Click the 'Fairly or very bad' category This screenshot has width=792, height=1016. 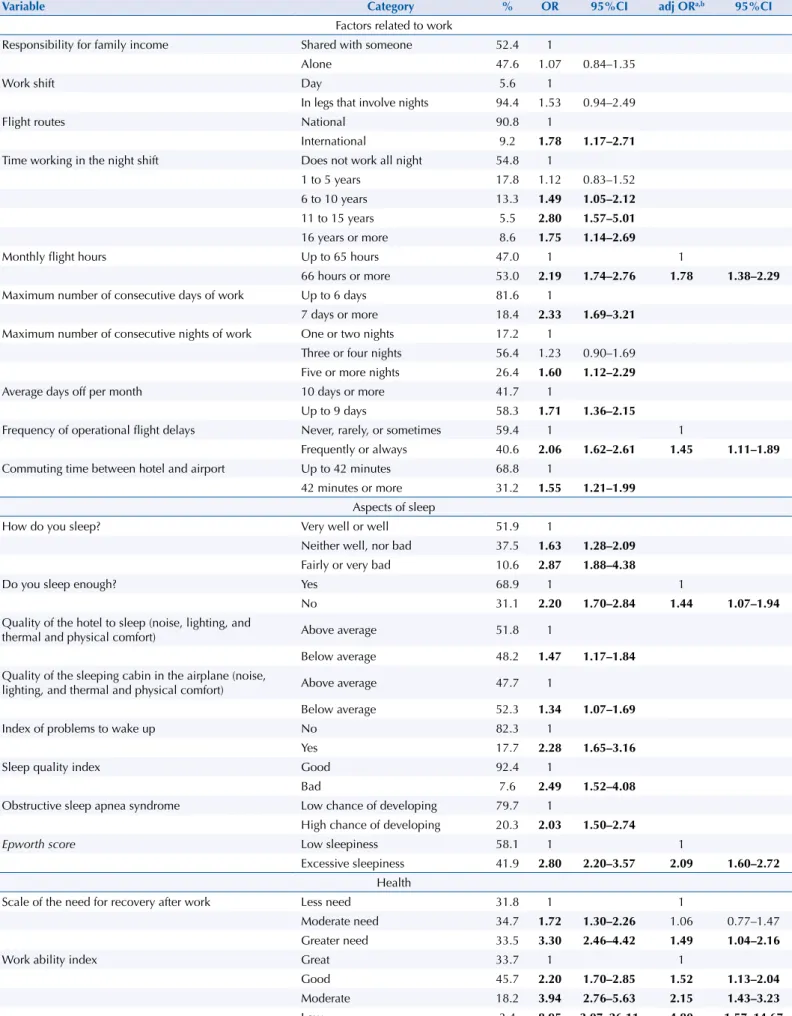click(x=345, y=565)
